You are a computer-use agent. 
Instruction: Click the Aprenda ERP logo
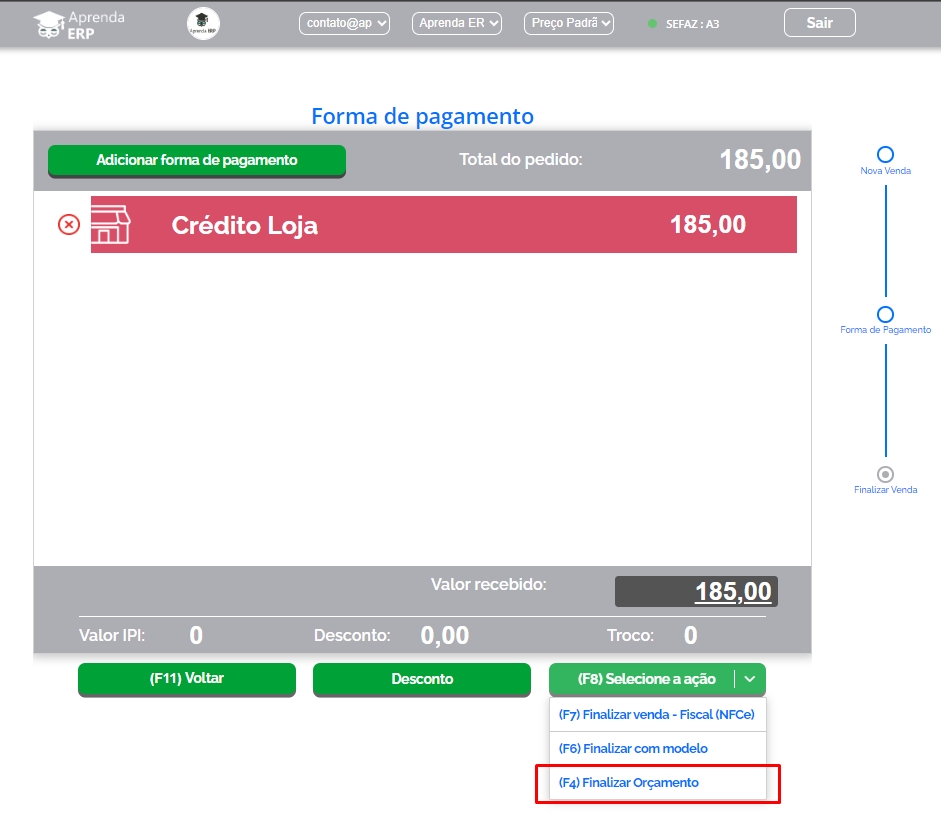pos(79,24)
